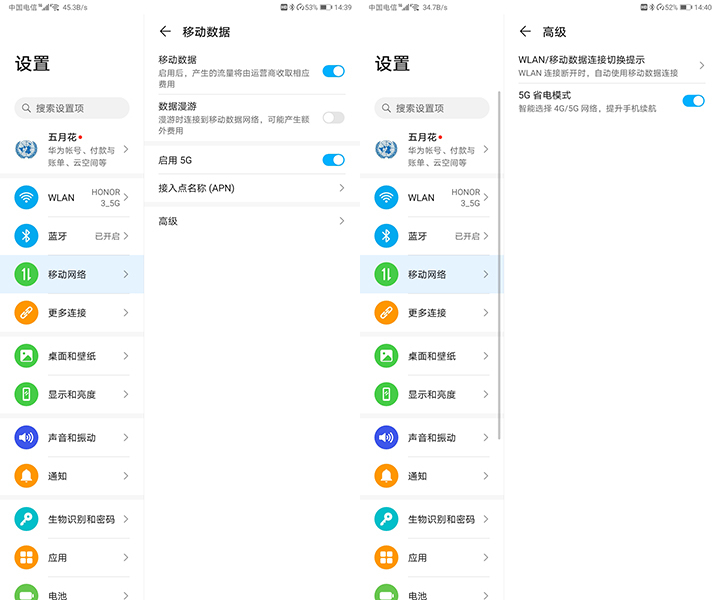The height and width of the screenshot is (600, 720).
Task: Open 应用 grid icon in left settings list
Action: click(26, 558)
